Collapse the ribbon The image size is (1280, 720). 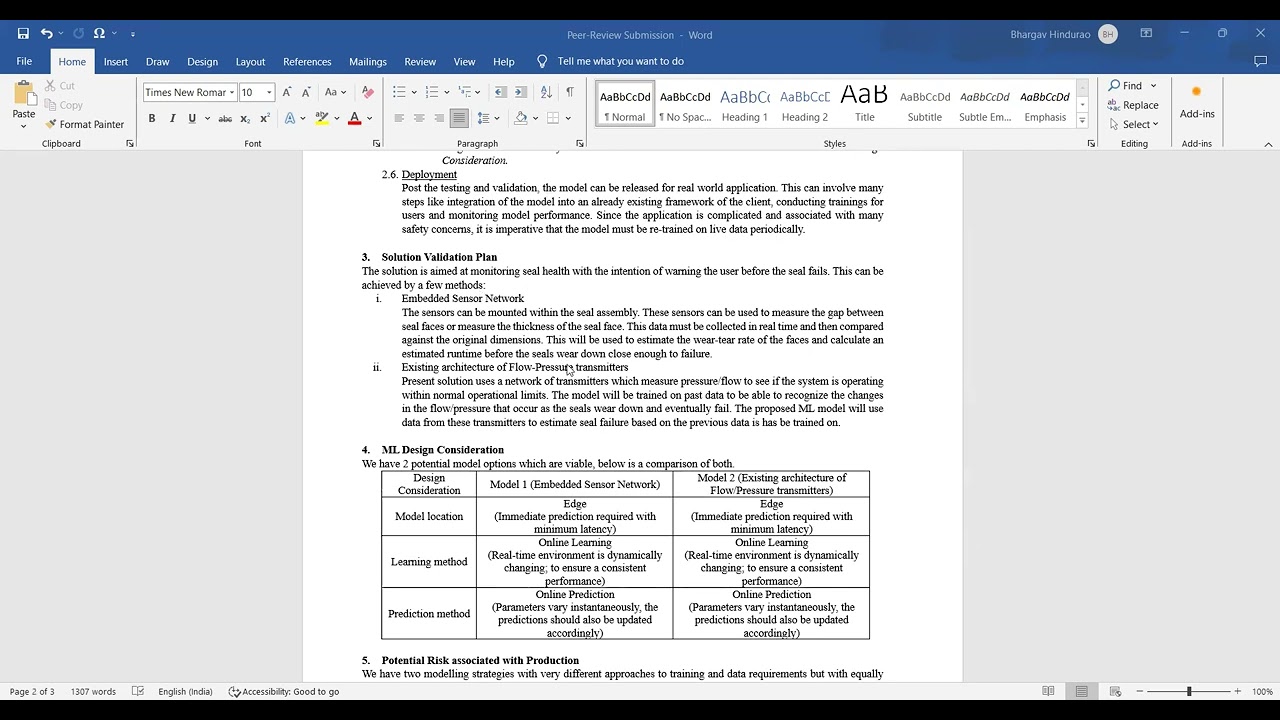(x=1268, y=144)
